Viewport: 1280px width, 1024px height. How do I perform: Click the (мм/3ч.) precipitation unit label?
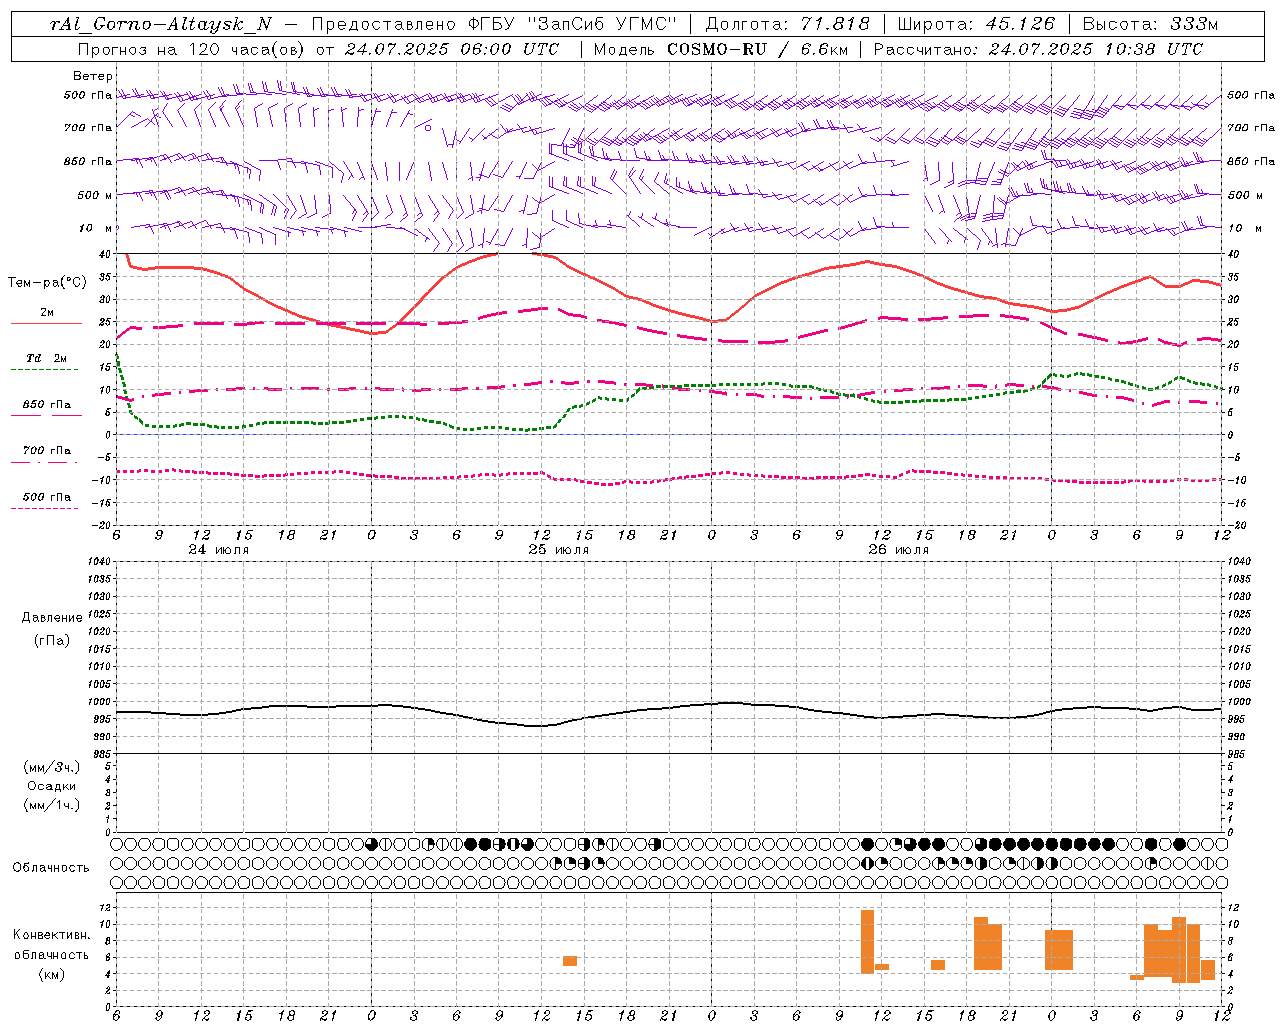coord(52,767)
